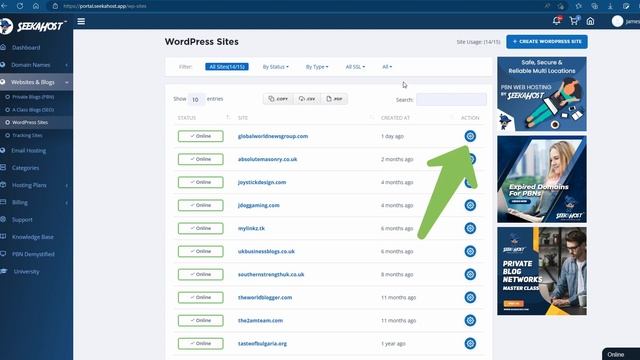Sort table by Status column arrow
Image resolution: width=640 pixels, height=360 pixels.
pyautogui.click(x=228, y=118)
